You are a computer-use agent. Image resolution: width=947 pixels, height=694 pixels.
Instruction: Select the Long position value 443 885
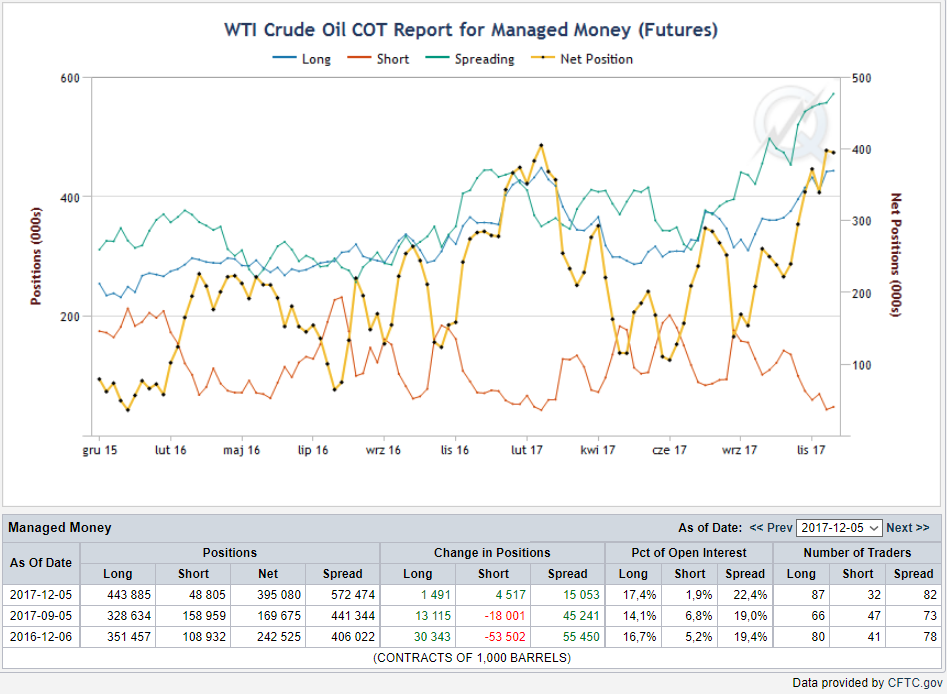(129, 595)
